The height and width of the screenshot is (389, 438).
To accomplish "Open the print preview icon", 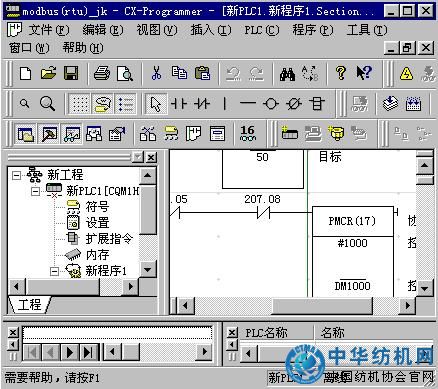I will tap(125, 73).
